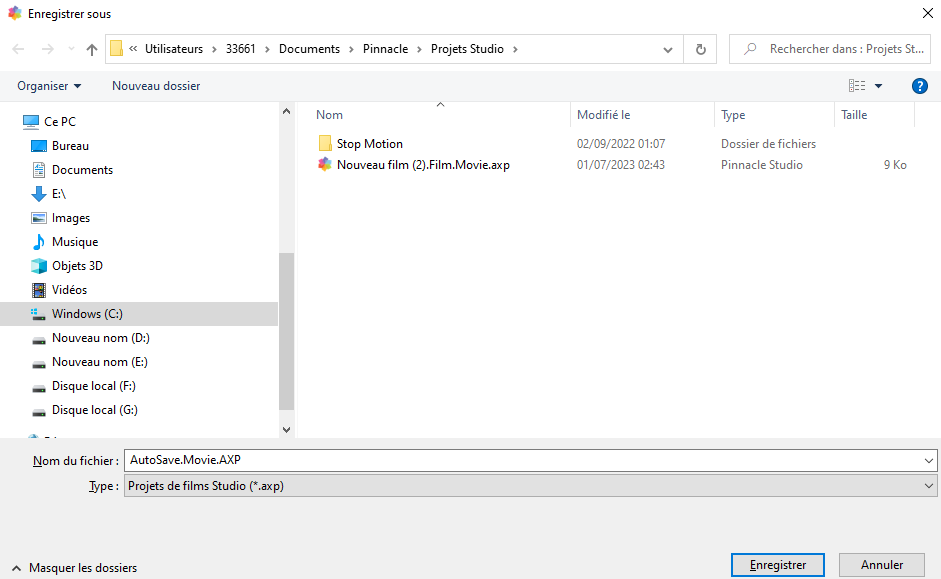This screenshot has width=941, height=579.
Task: Go back with the left arrow
Action: pos(19,49)
